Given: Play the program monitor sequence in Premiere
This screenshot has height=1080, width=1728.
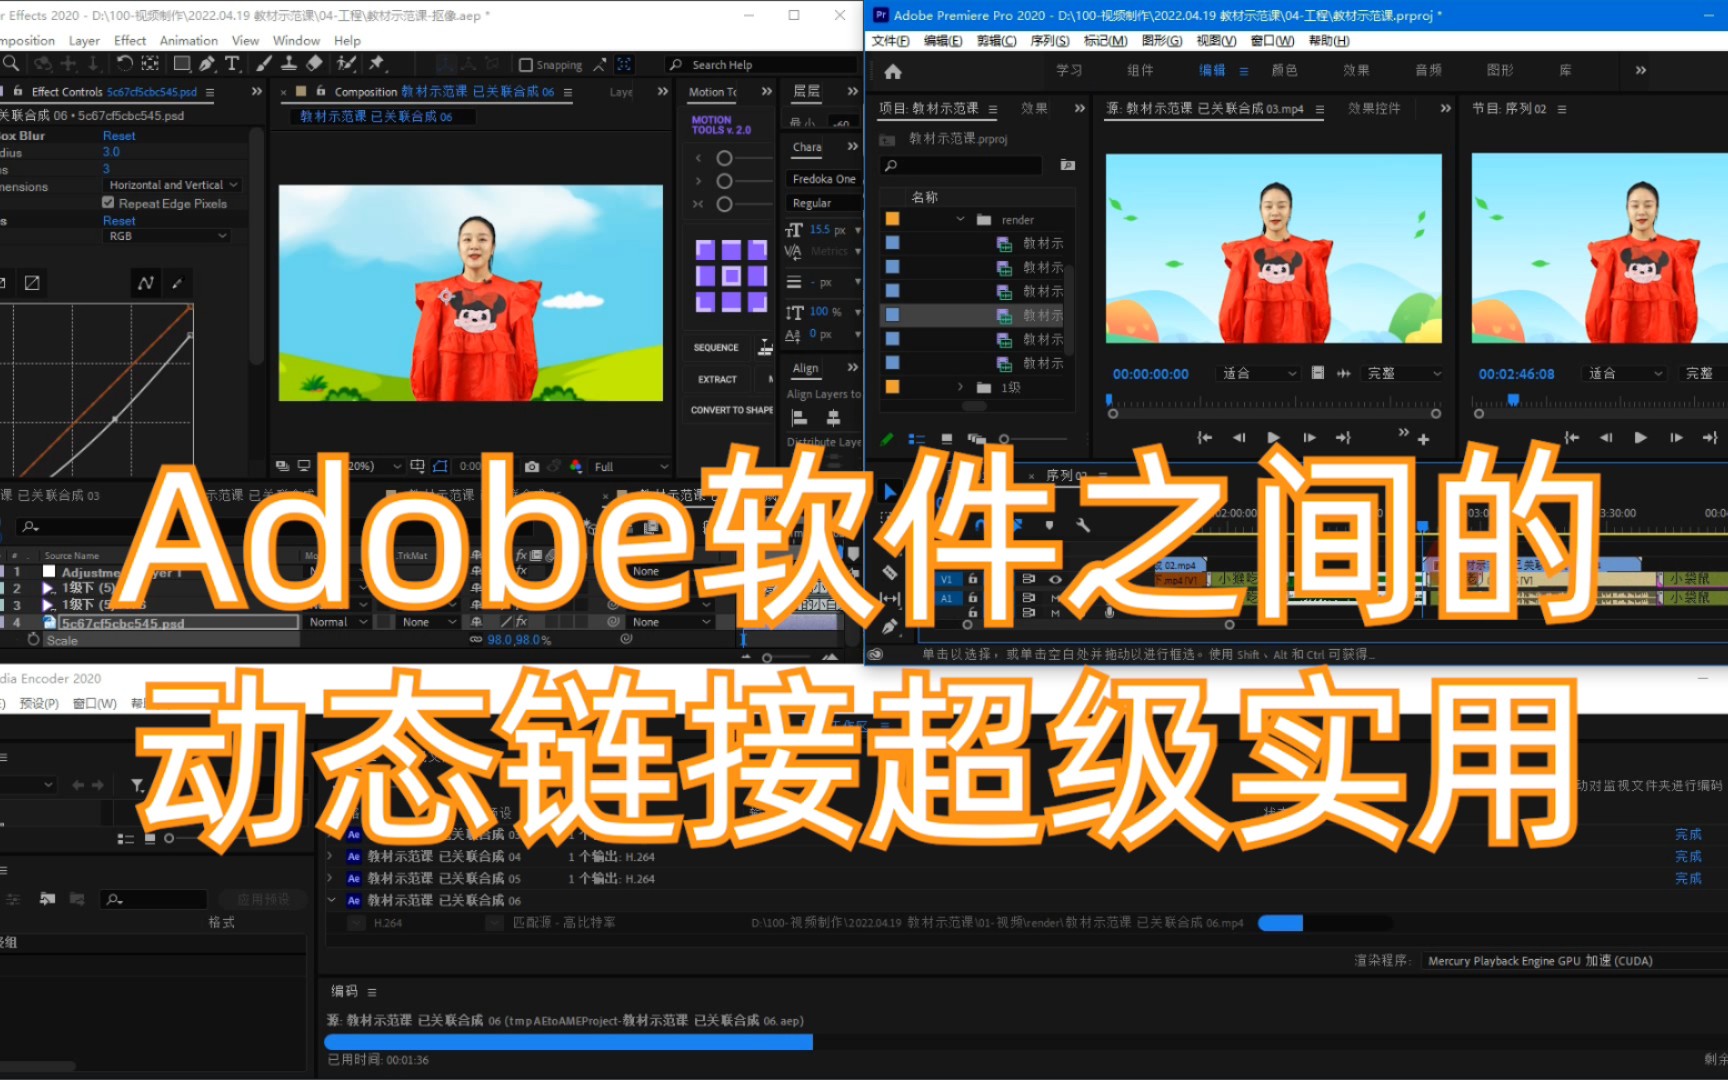Looking at the screenshot, I should point(1640,438).
